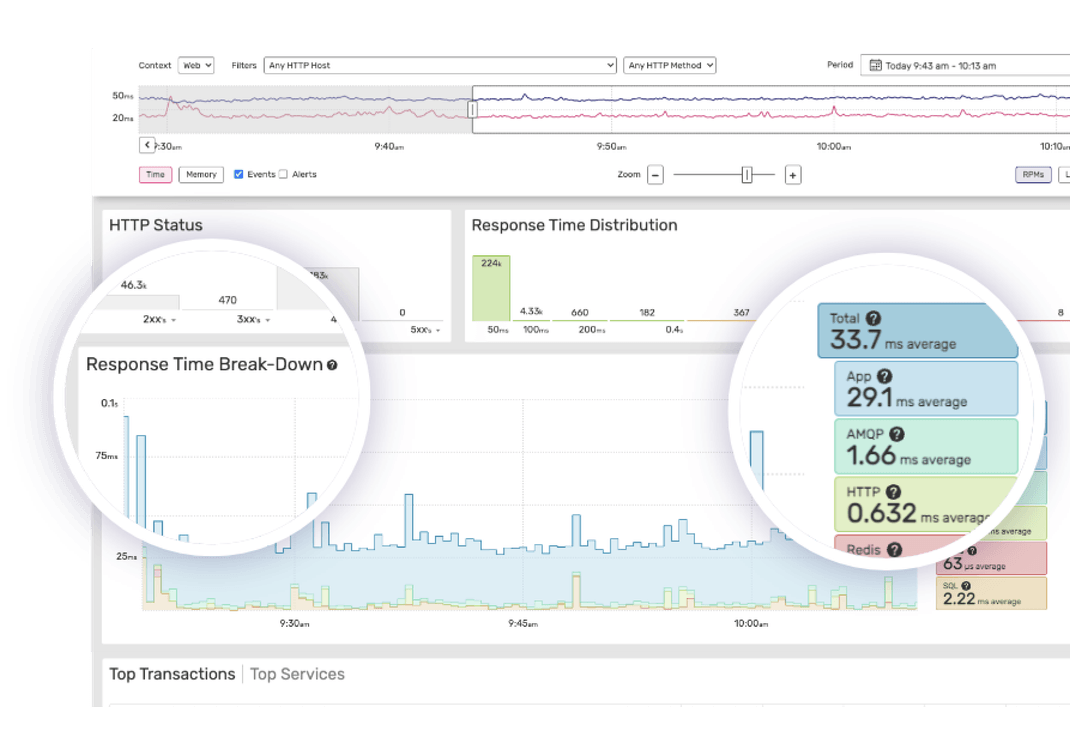Image resolution: width=1070 pixels, height=755 pixels.
Task: Select the App 29.1 ms average card
Action: pyautogui.click(x=926, y=388)
